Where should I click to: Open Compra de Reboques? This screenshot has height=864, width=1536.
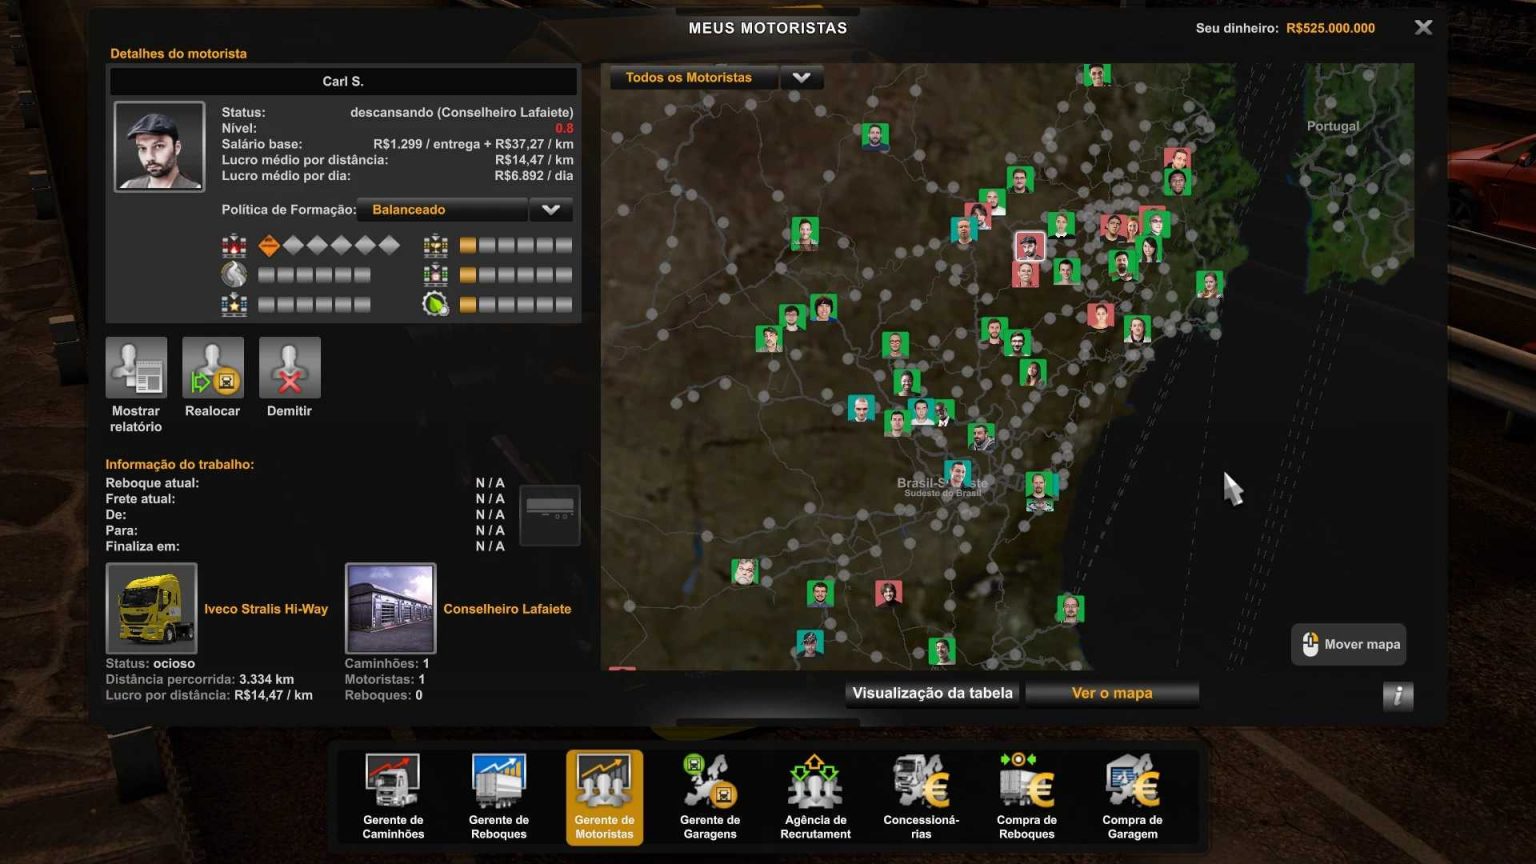pos(1026,783)
